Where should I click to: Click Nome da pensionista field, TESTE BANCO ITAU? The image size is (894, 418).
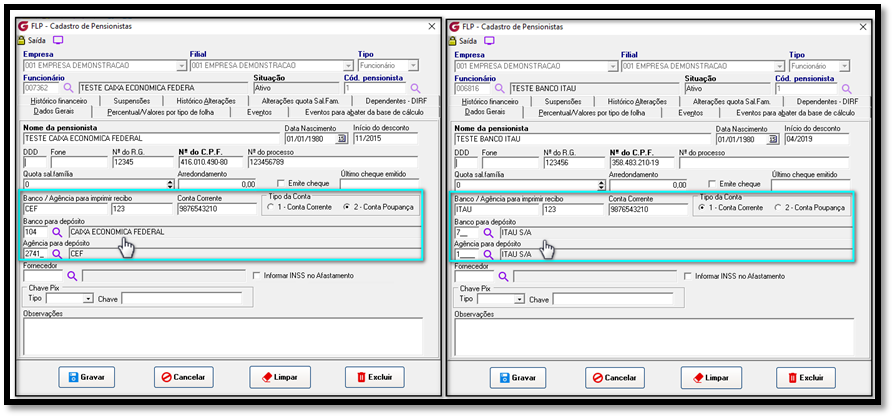[582, 139]
